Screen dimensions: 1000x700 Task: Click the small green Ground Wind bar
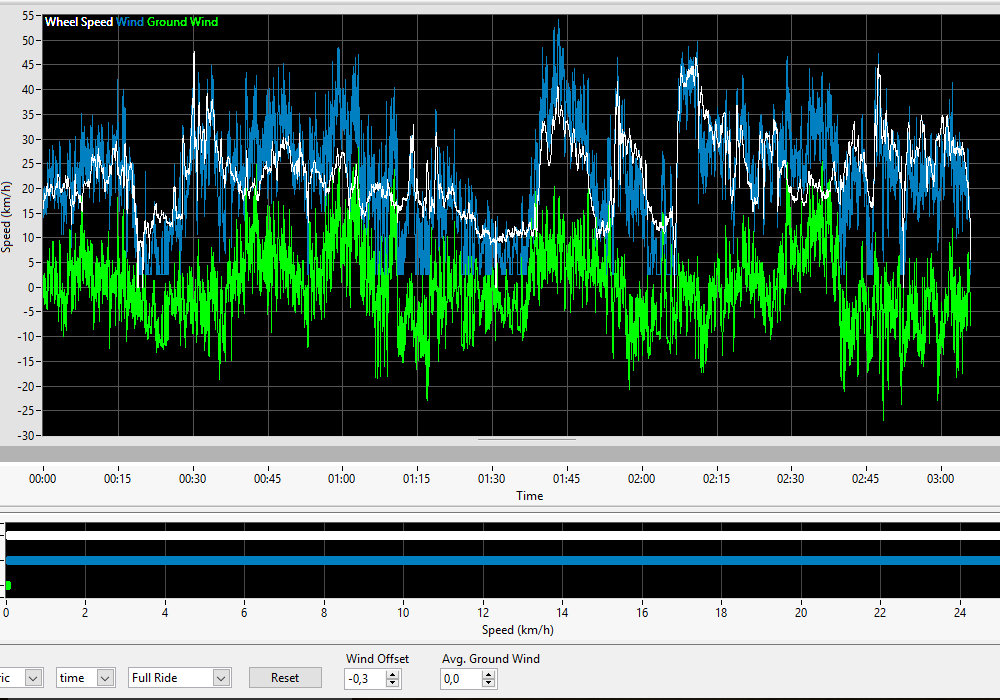click(8, 585)
